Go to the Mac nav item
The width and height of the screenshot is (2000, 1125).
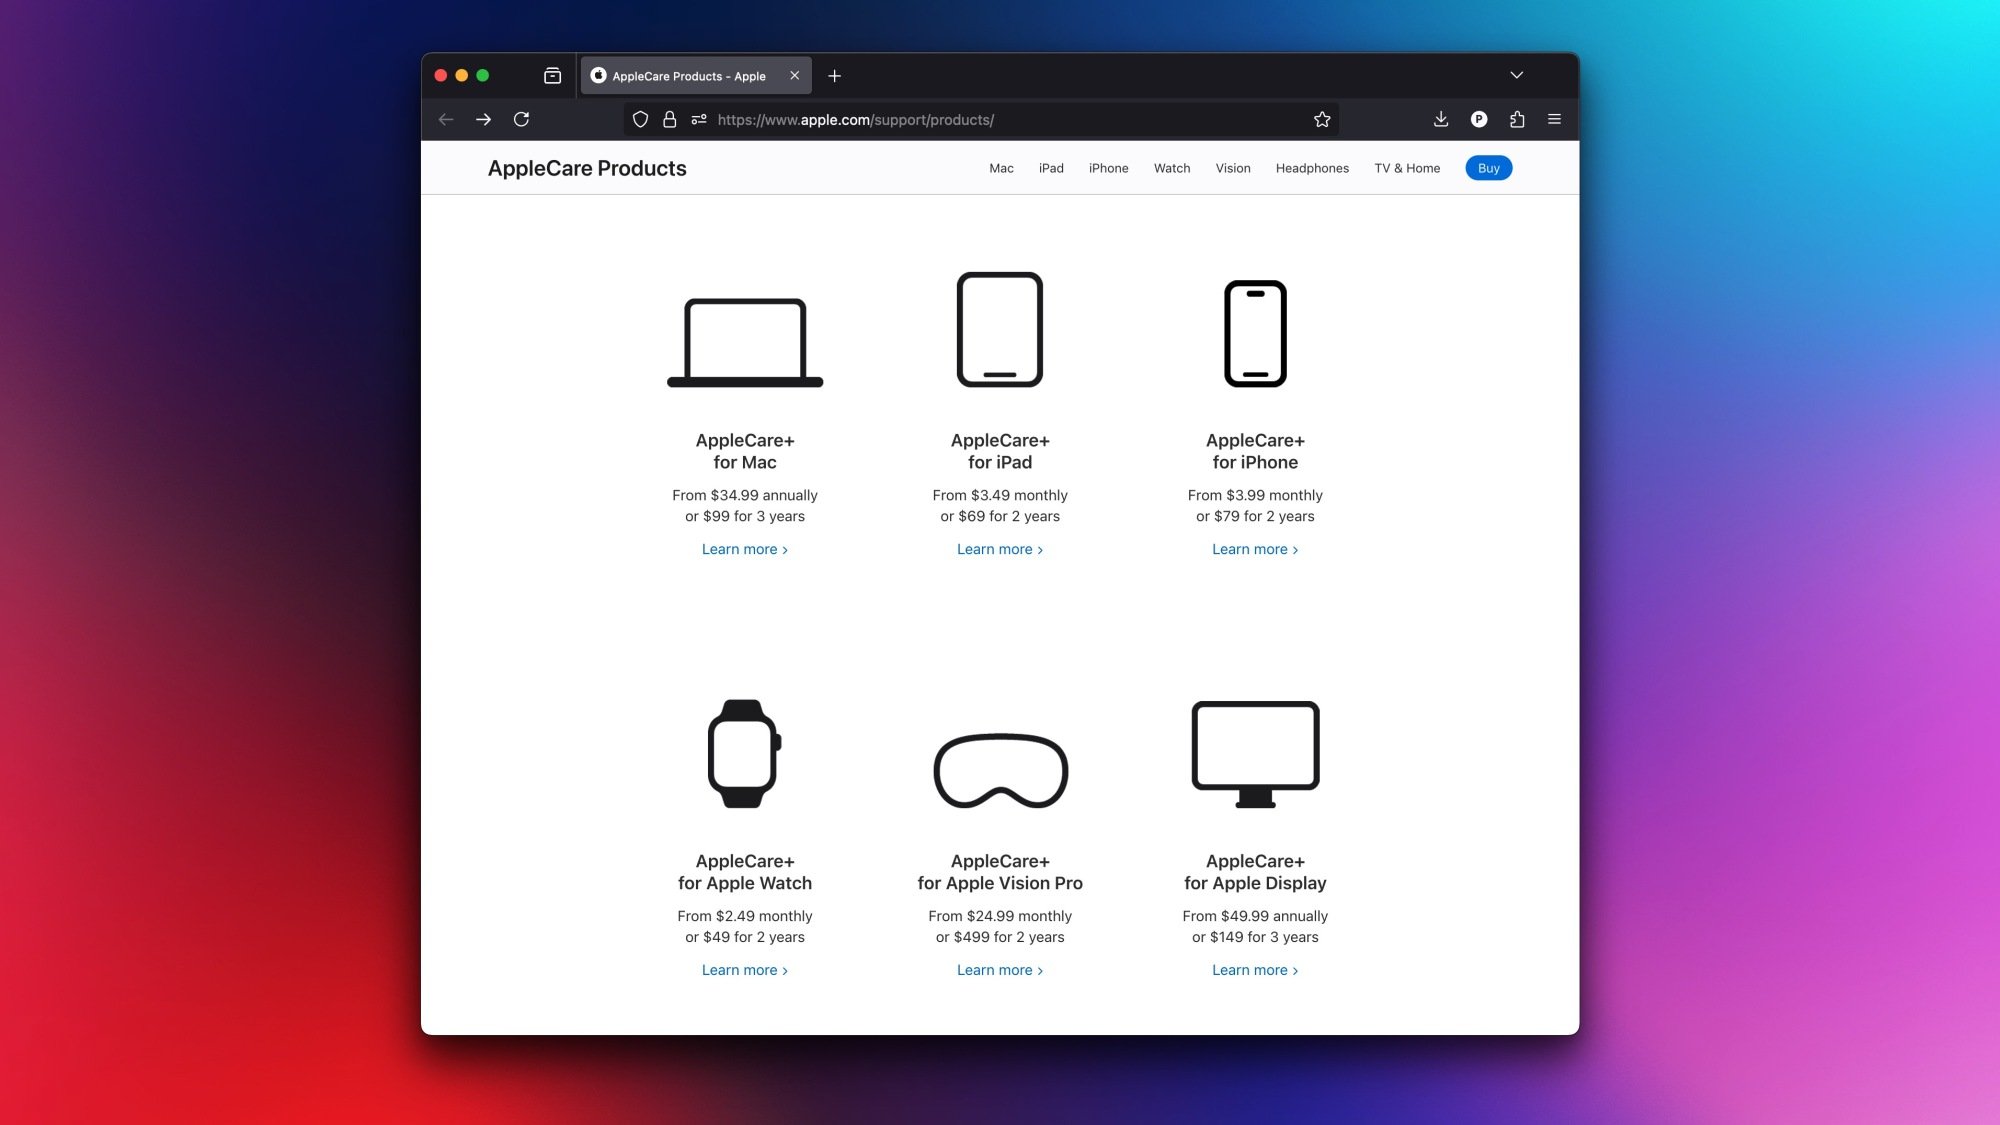coord(1001,169)
